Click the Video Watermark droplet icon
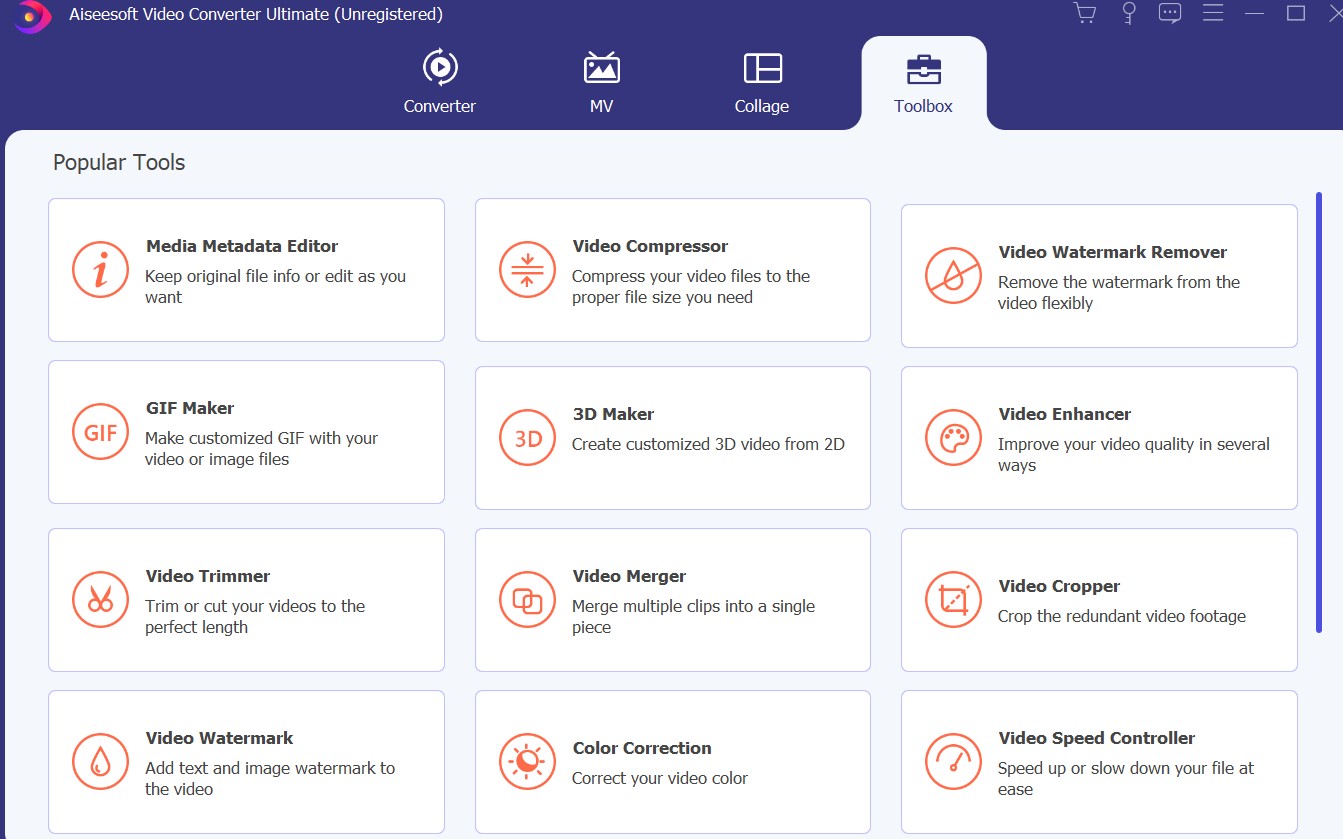Viewport: 1343px width, 839px height. click(100, 761)
